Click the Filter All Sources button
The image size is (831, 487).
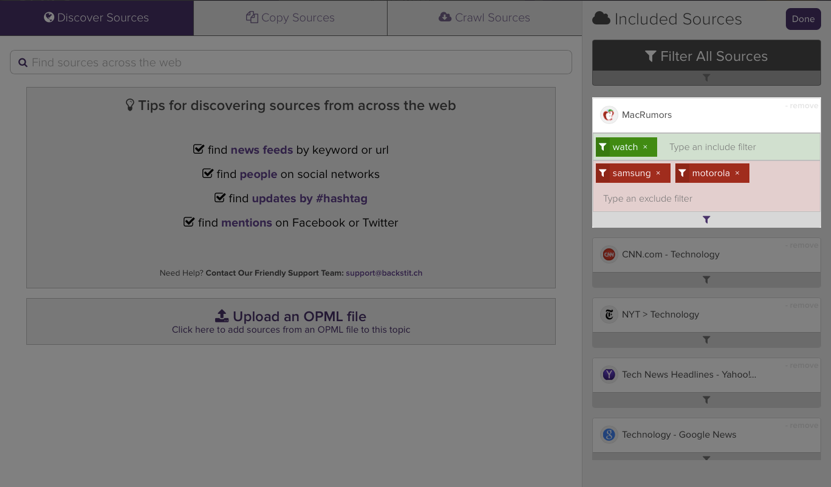click(706, 56)
